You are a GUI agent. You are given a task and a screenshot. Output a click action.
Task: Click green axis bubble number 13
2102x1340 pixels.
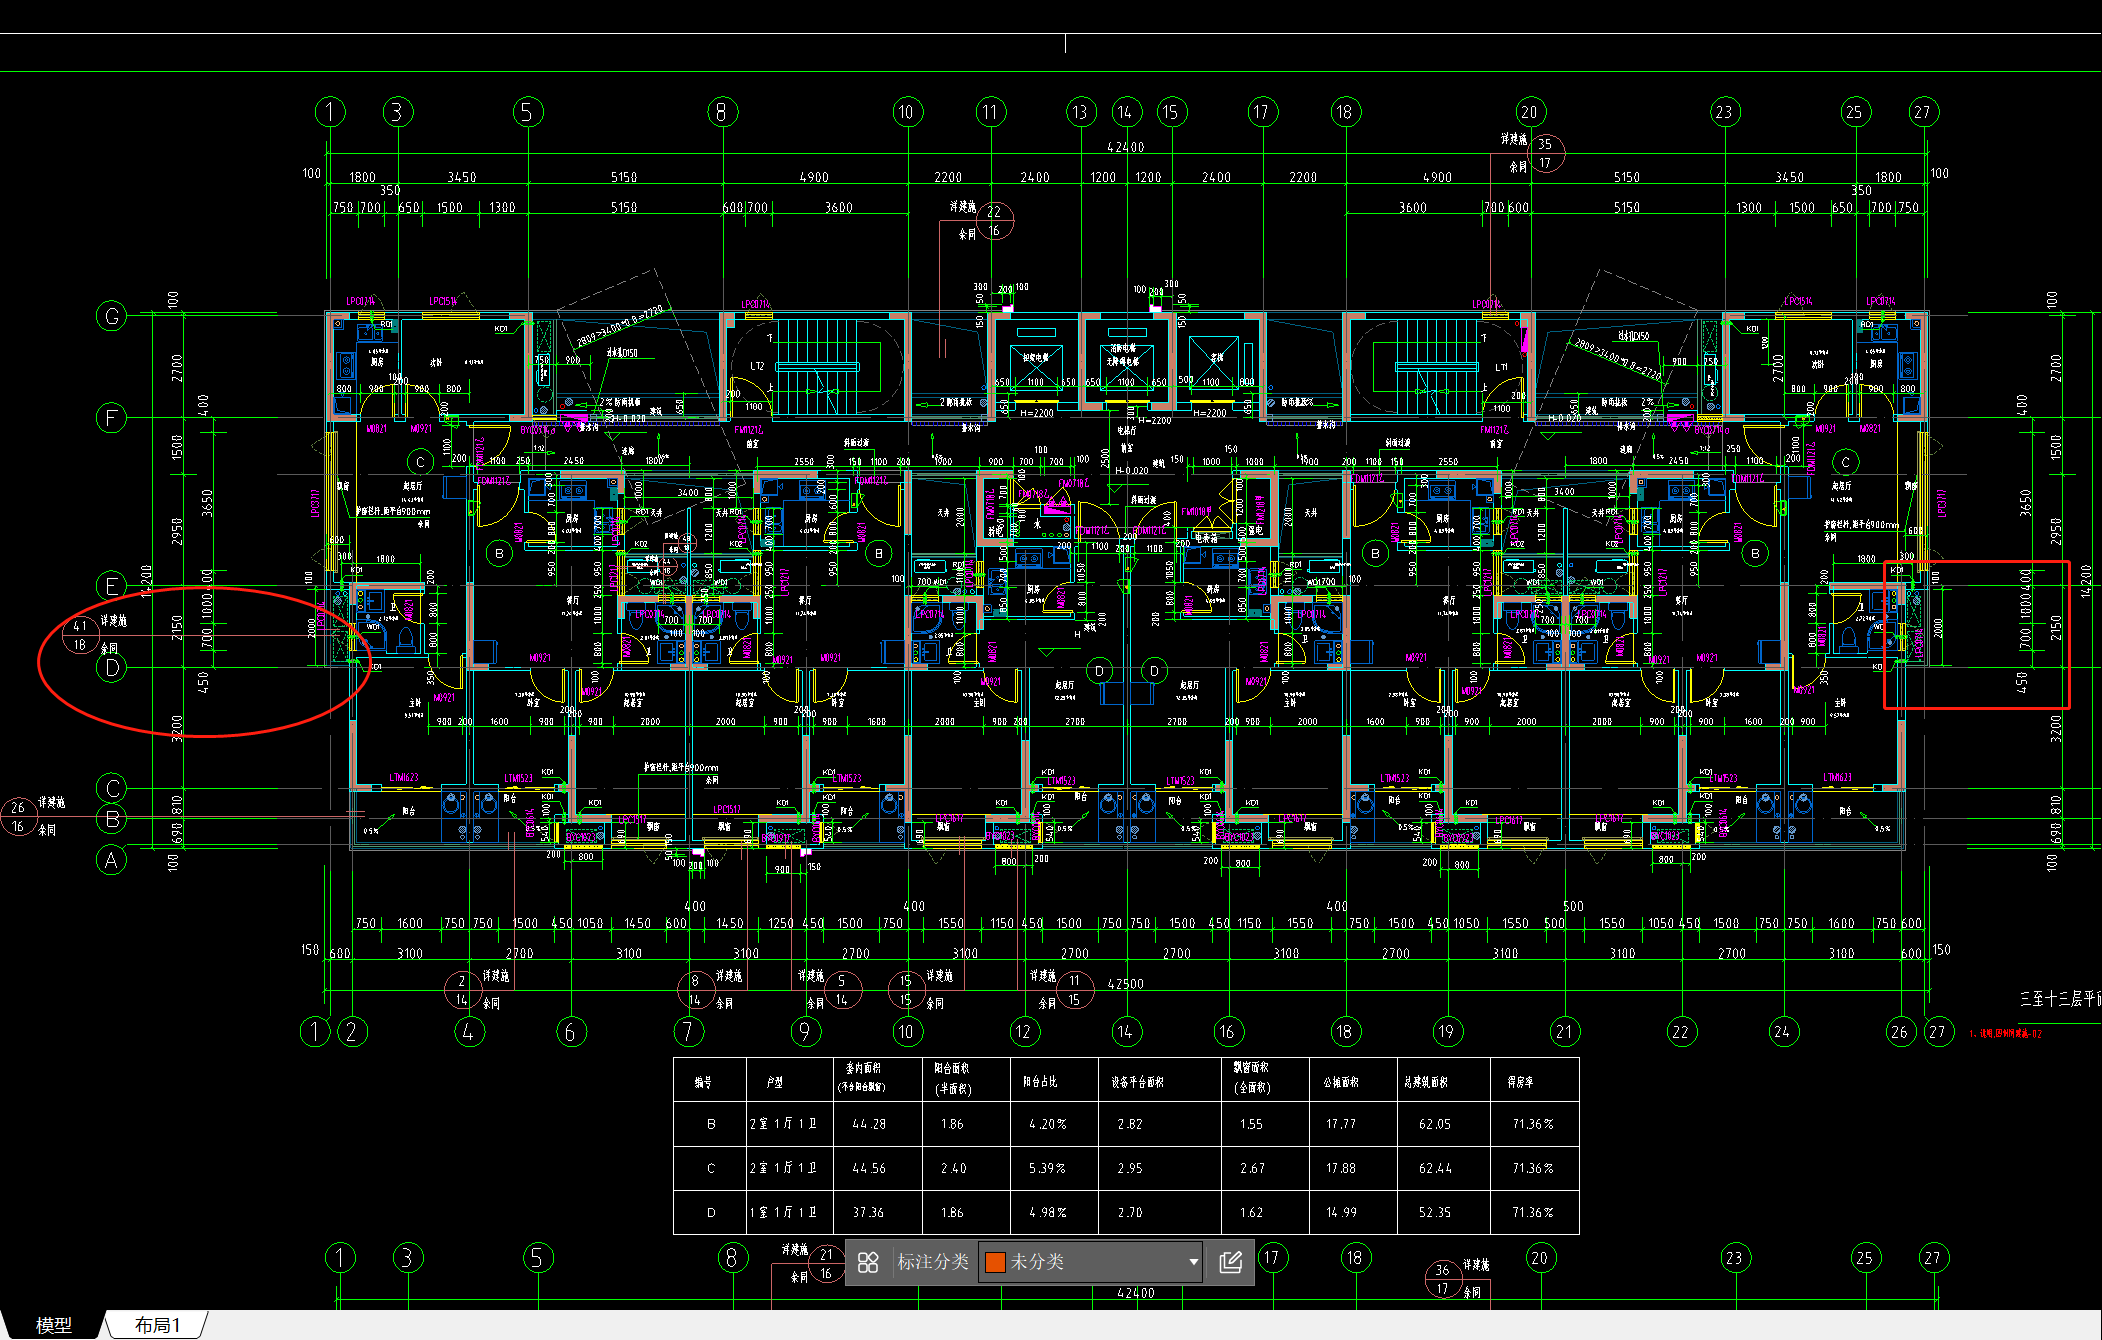(x=1080, y=112)
